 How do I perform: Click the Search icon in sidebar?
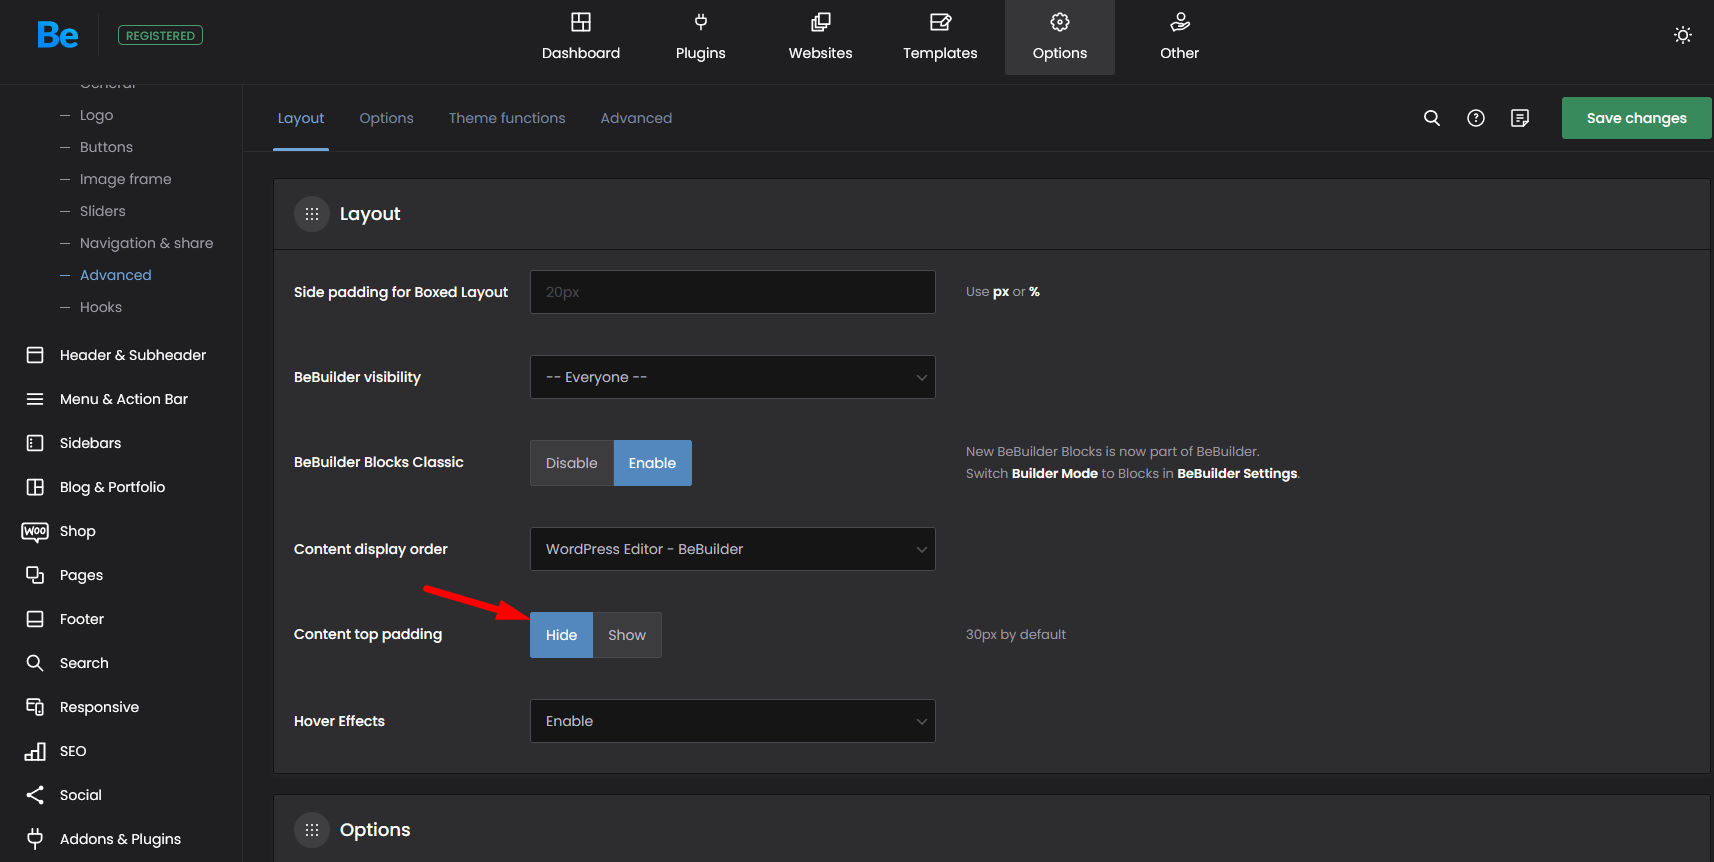35,663
